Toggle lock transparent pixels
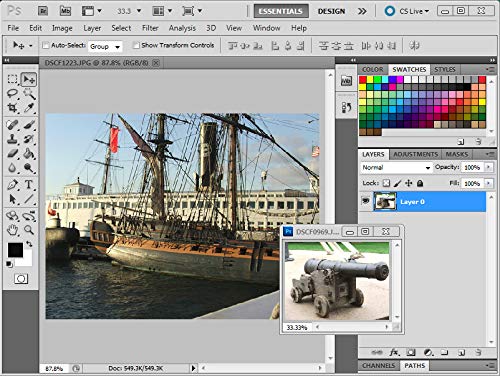500x376 pixels. [386, 183]
